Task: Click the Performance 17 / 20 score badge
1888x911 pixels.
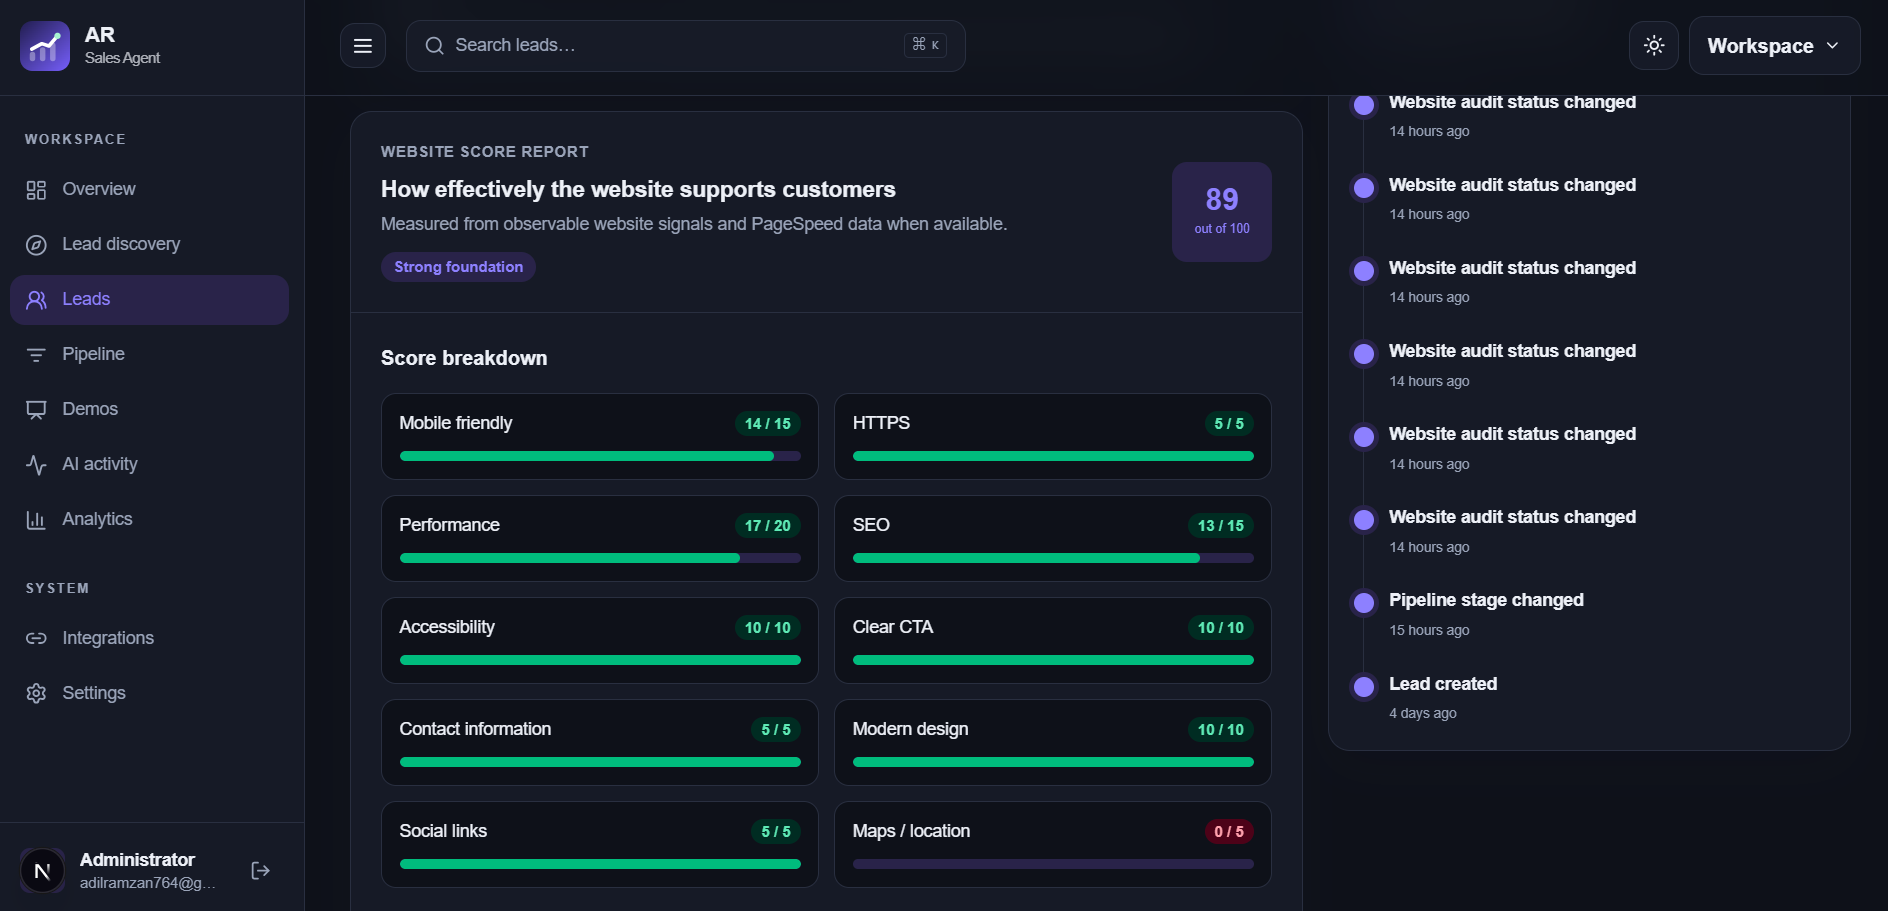Action: tap(768, 526)
